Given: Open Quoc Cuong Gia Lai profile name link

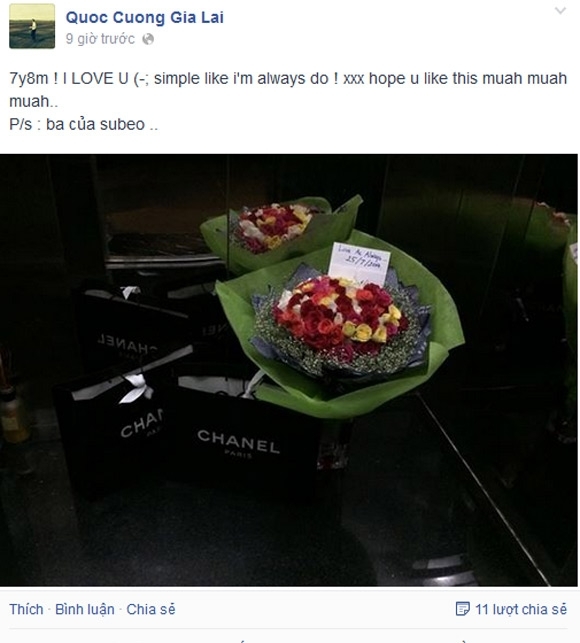Looking at the screenshot, I should point(145,18).
